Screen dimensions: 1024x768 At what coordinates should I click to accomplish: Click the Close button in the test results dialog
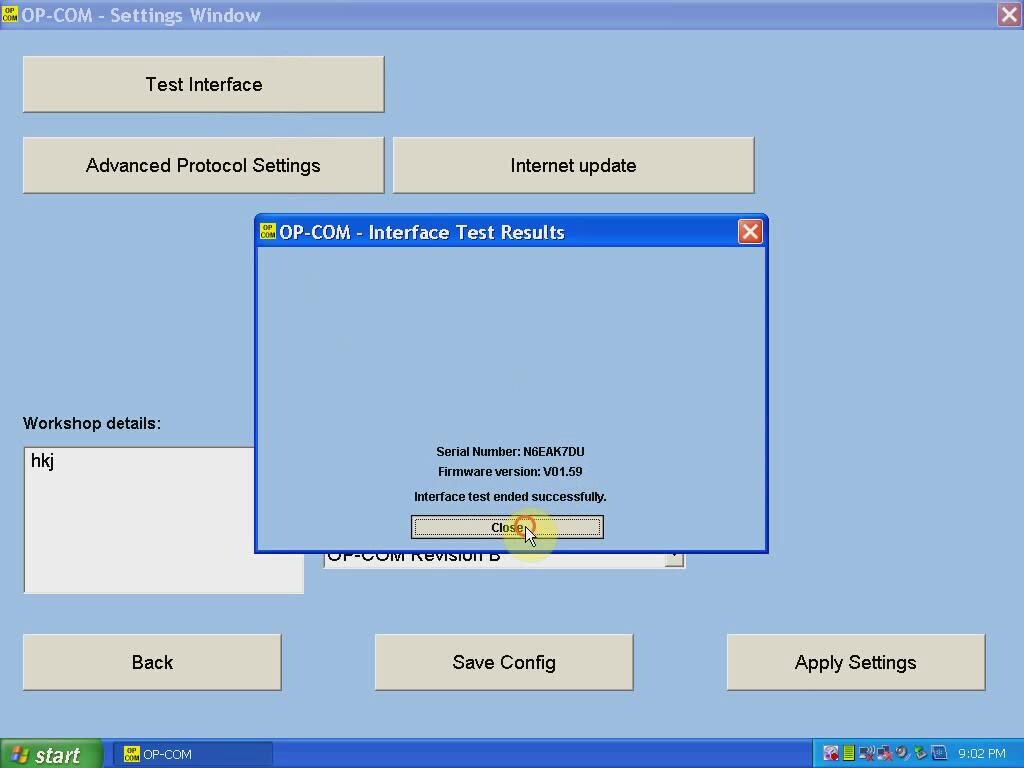pyautogui.click(x=507, y=527)
